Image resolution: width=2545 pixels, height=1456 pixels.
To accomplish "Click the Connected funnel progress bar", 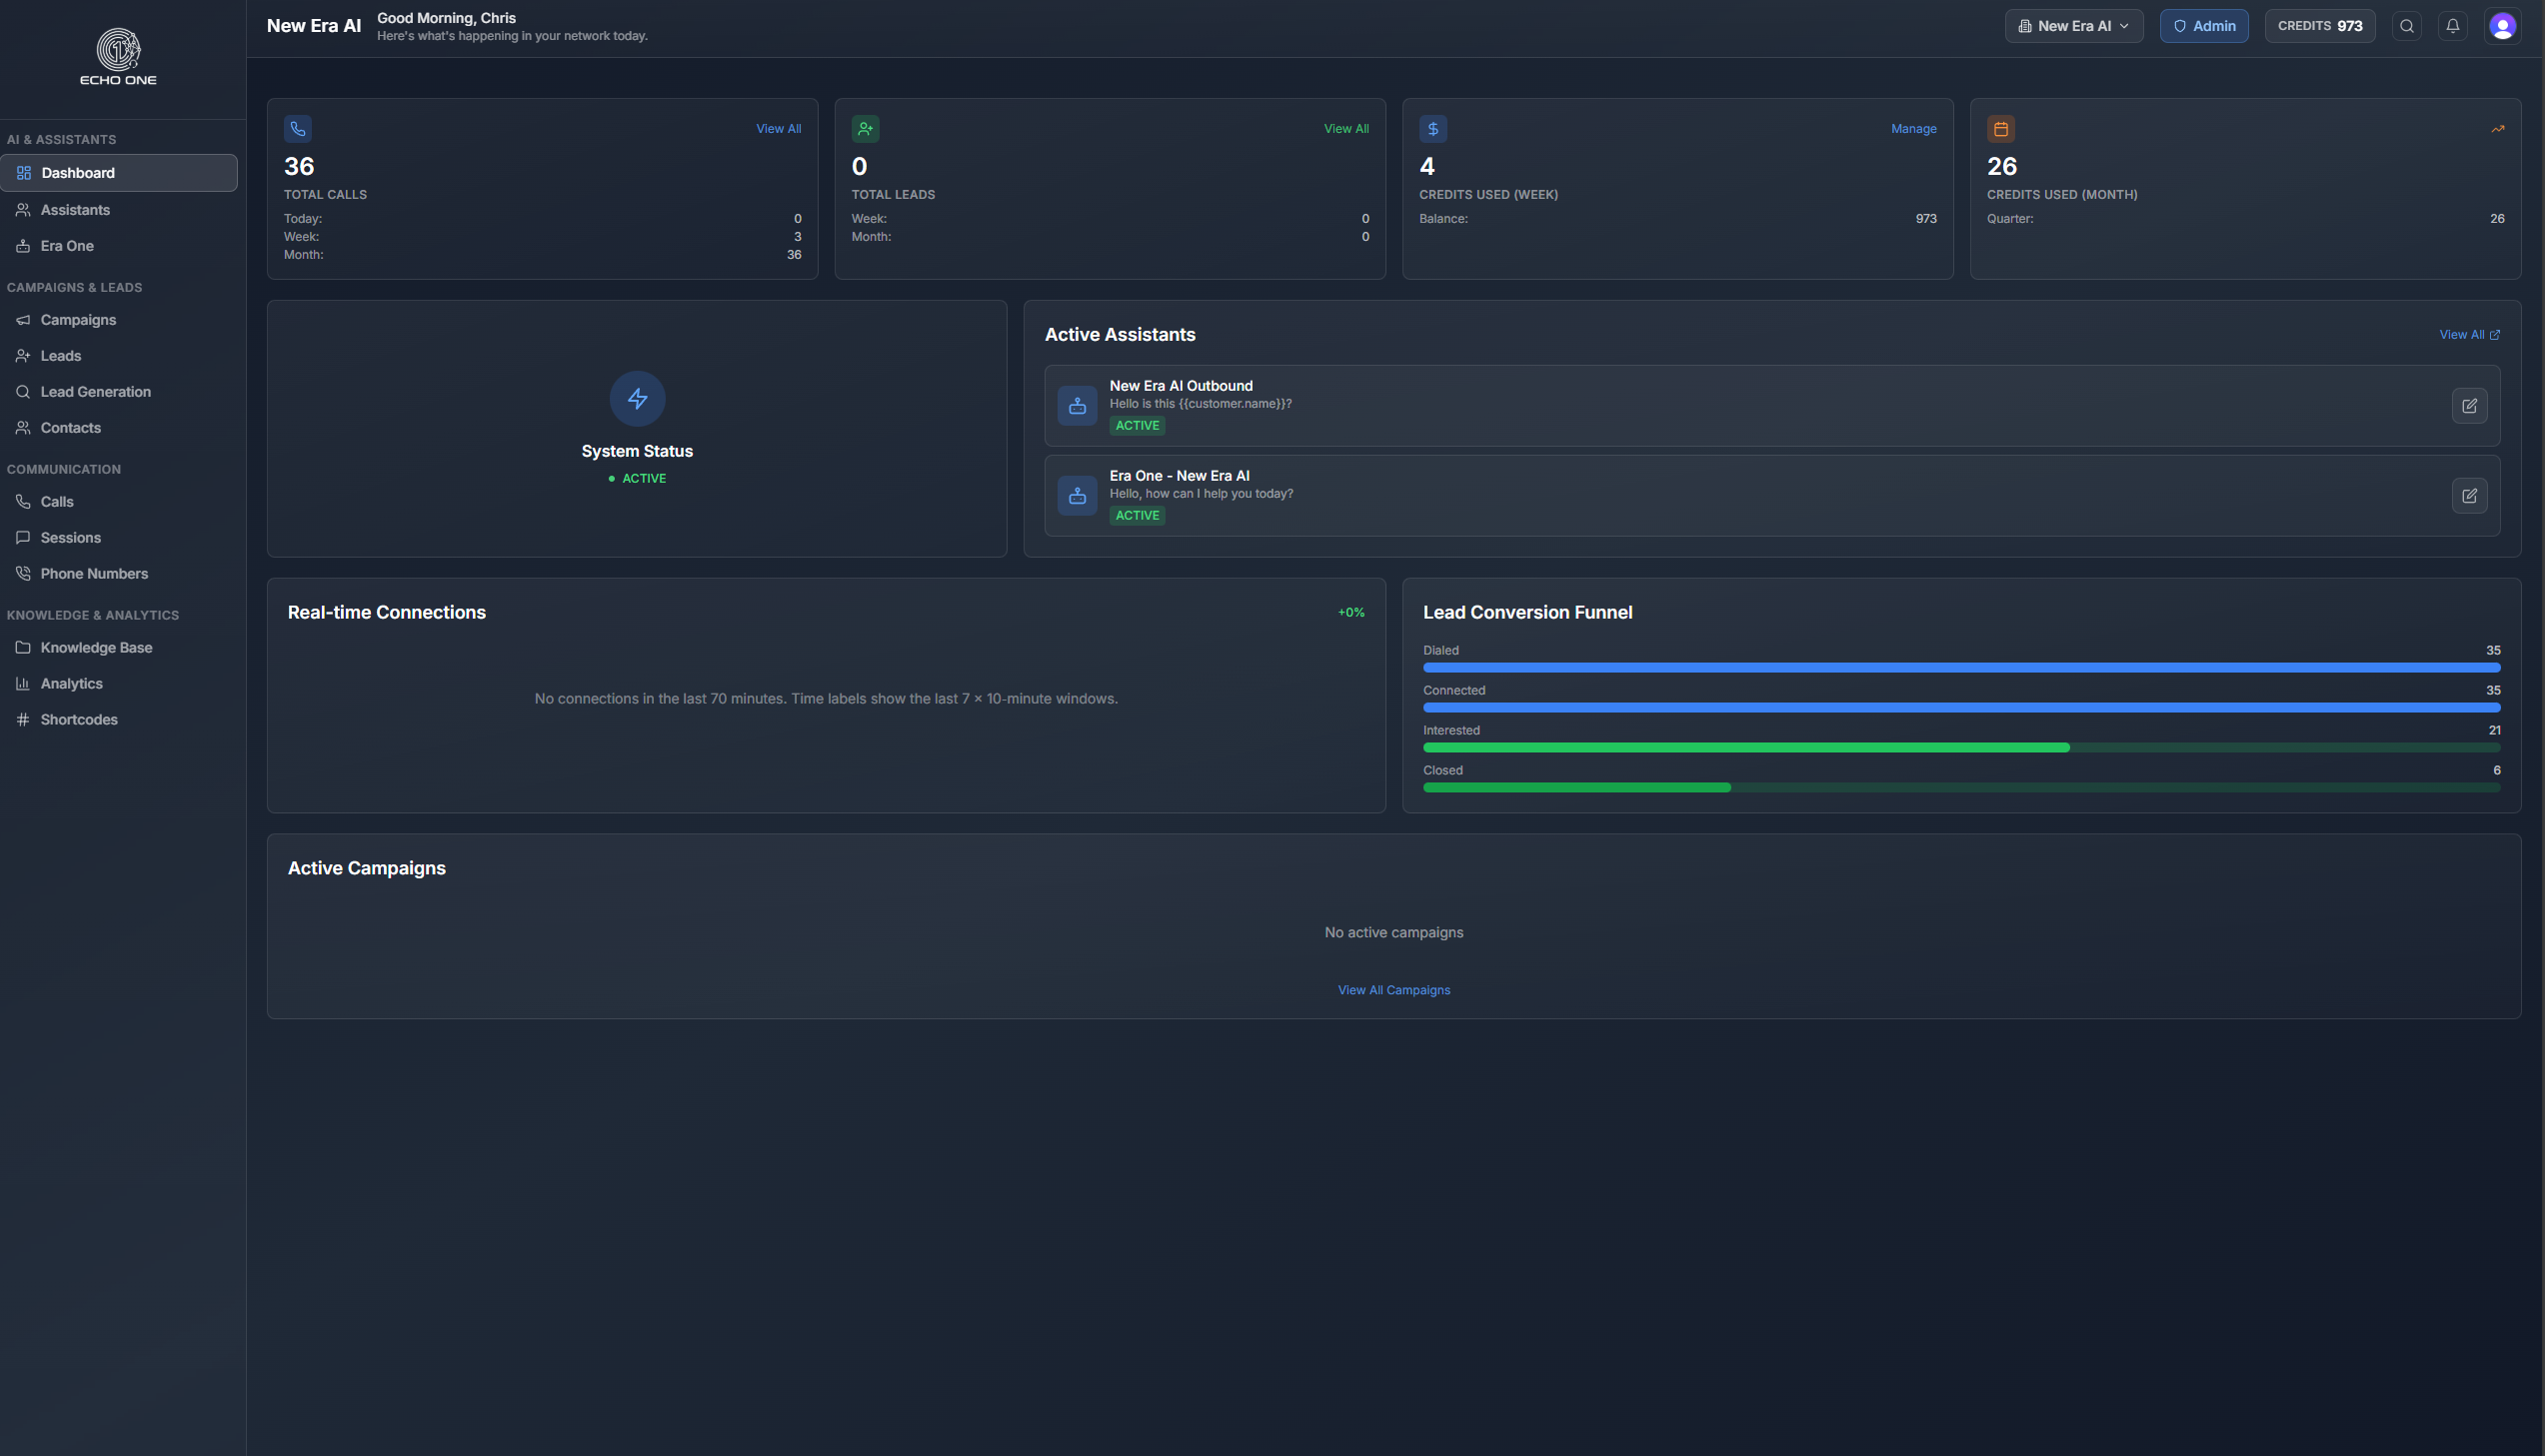I will (1961, 708).
